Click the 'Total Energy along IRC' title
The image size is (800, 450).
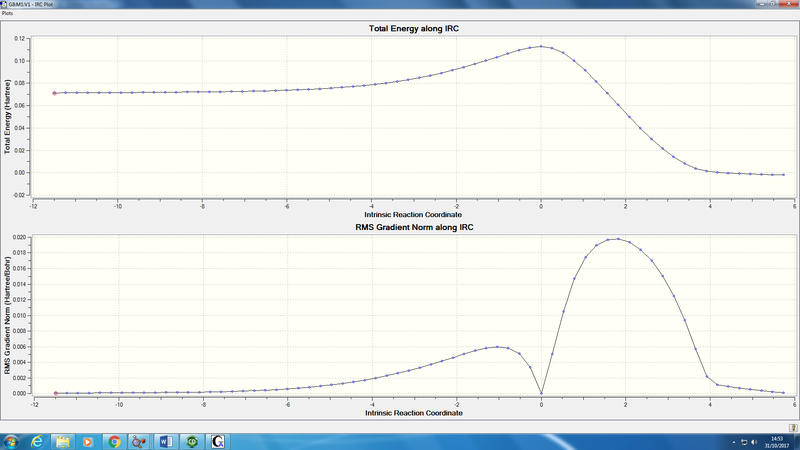pos(414,29)
